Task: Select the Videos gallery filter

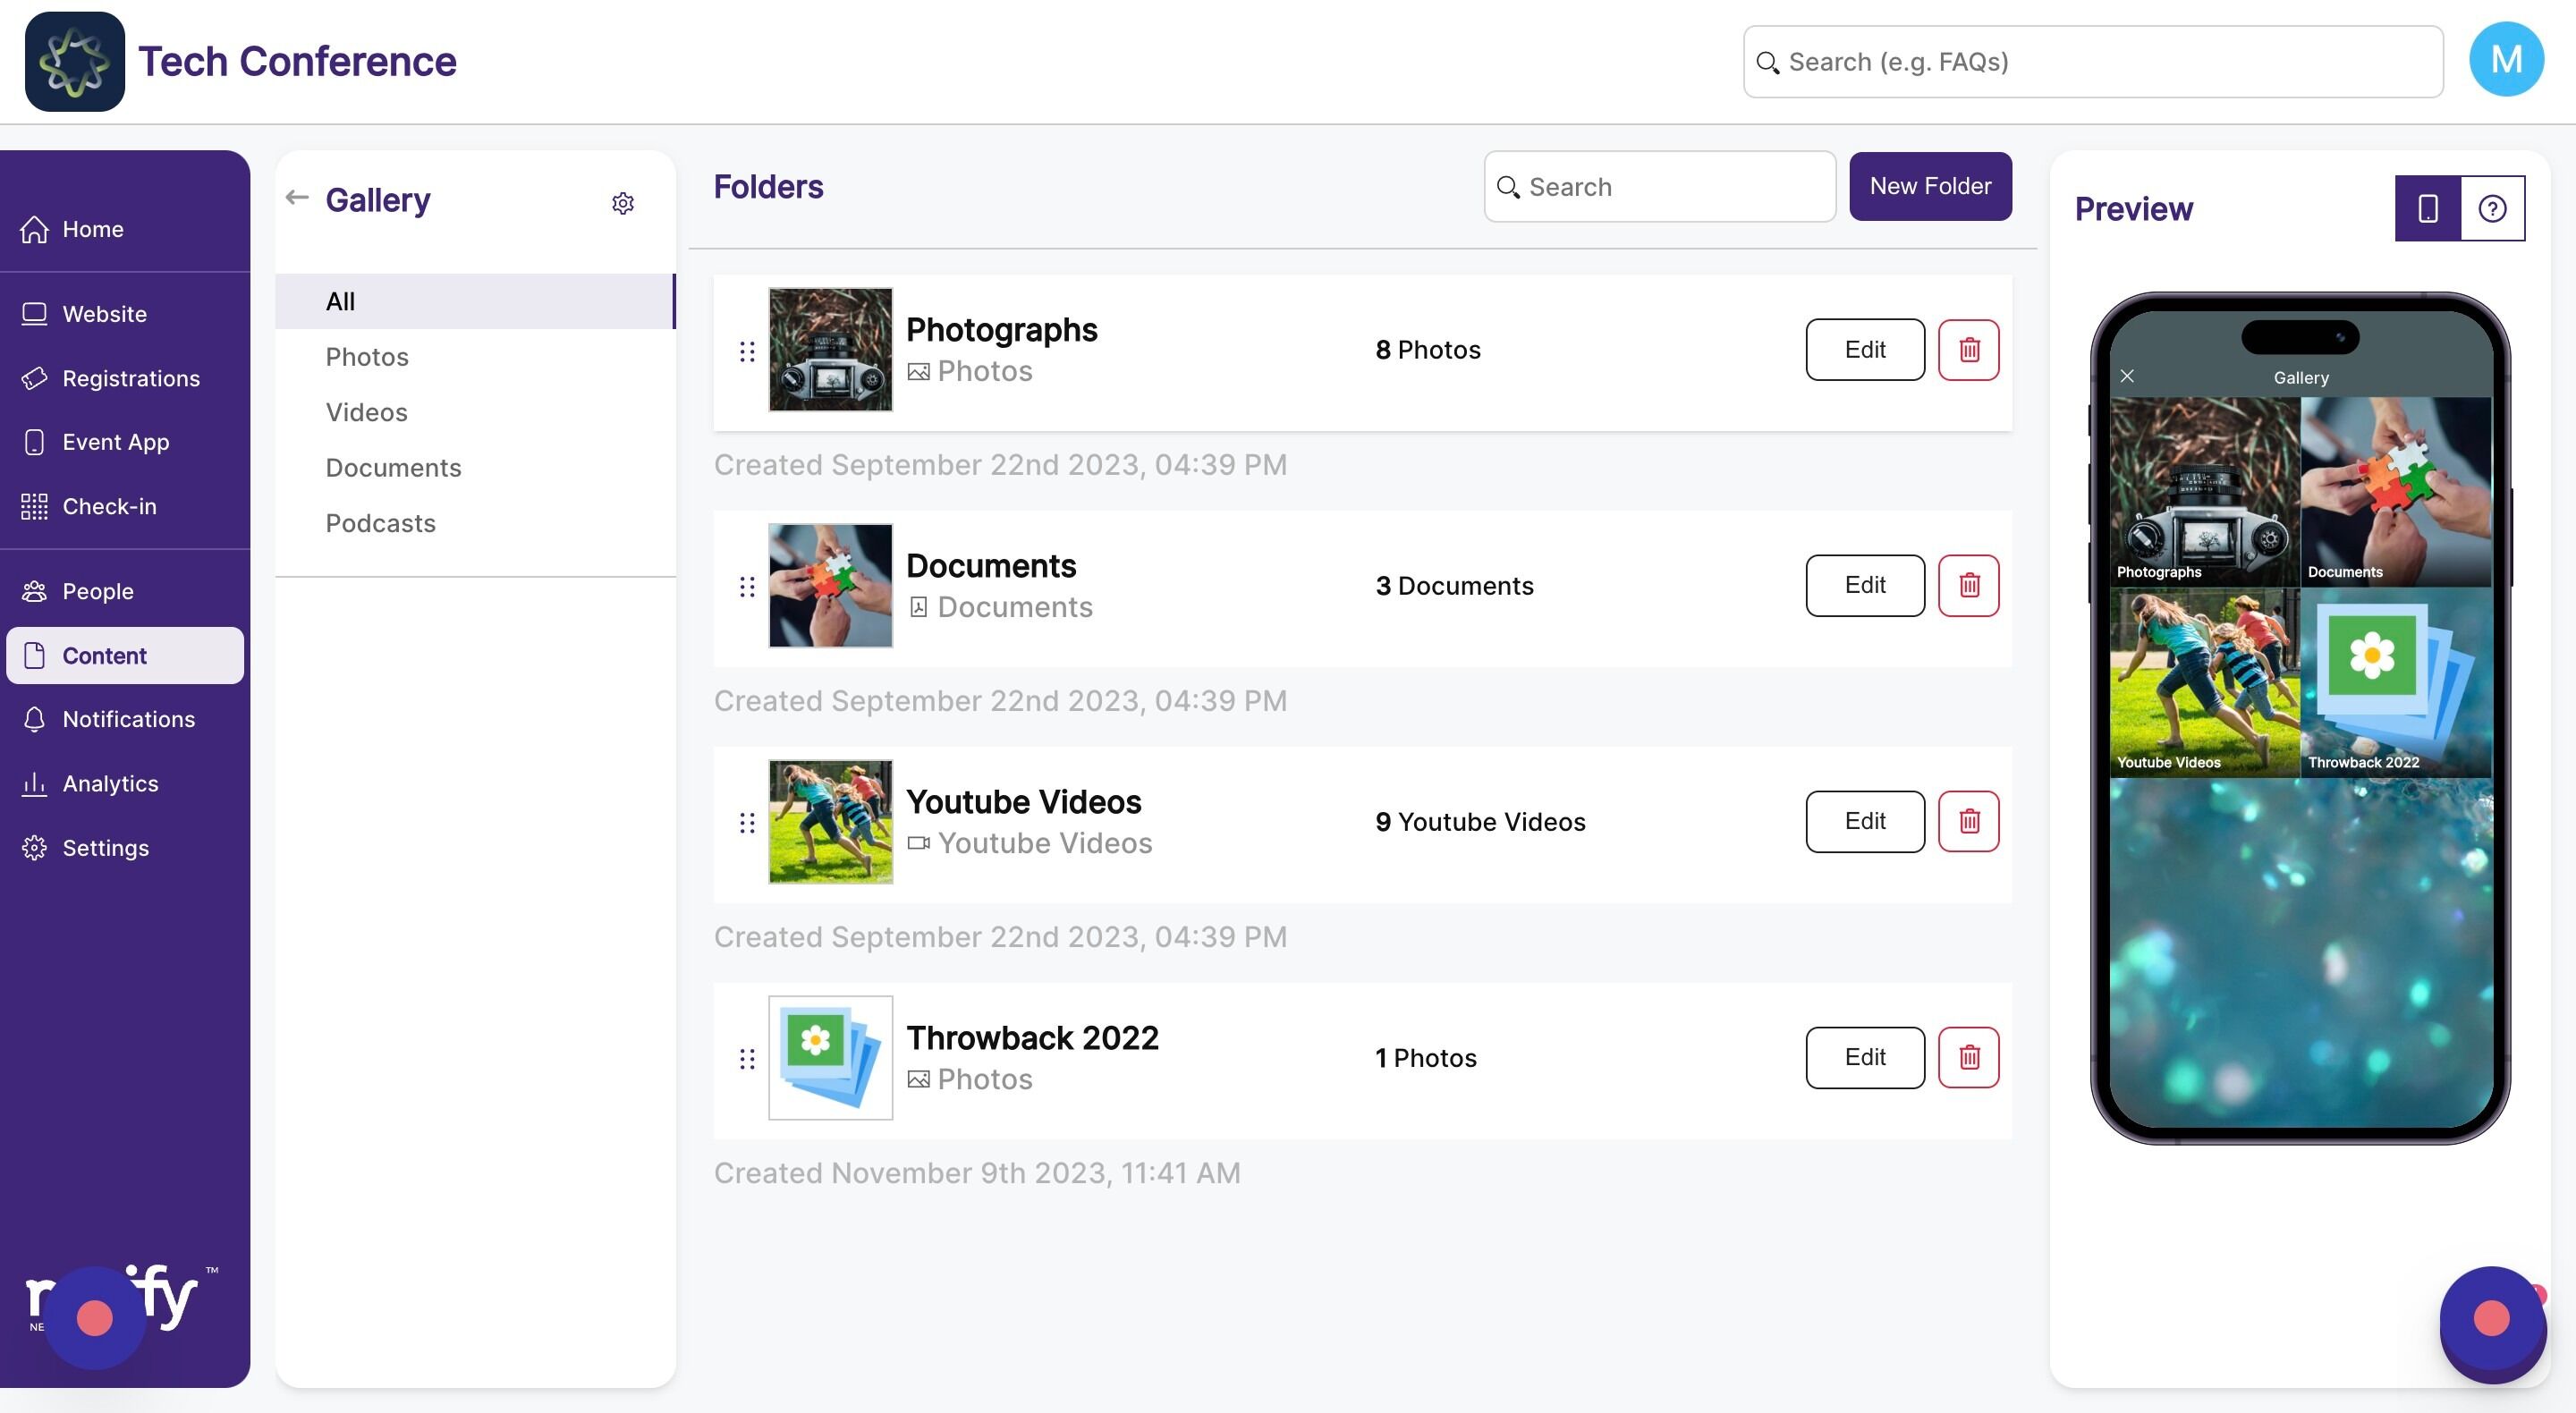Action: [x=366, y=412]
